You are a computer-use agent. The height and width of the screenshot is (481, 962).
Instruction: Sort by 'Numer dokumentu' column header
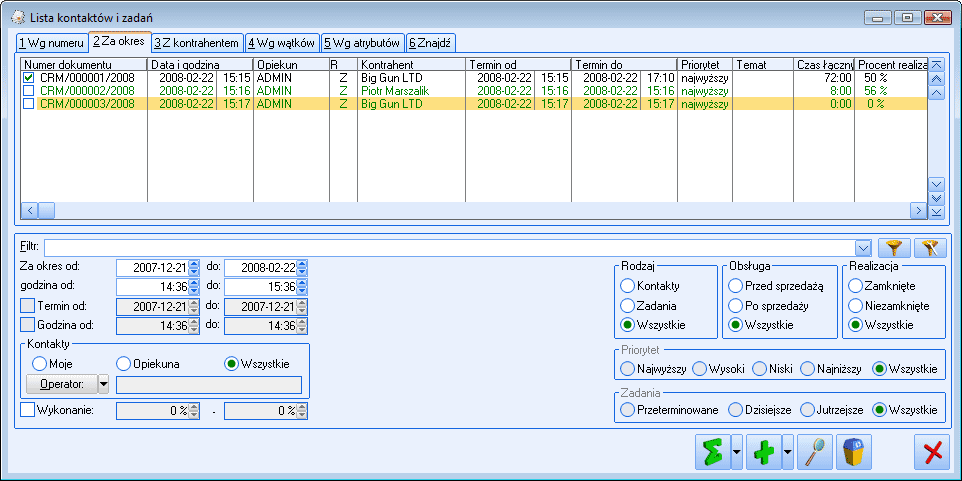point(84,64)
